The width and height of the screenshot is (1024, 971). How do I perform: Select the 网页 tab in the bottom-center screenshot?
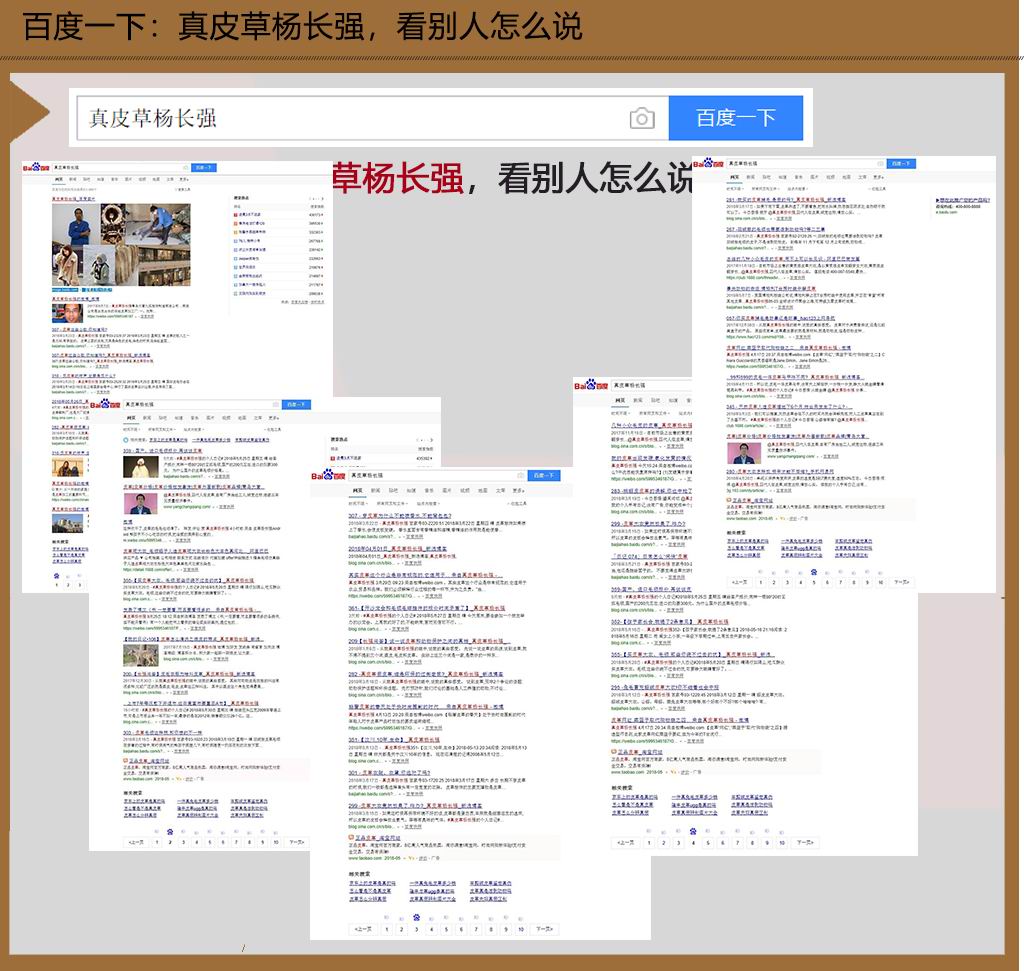pos(357,490)
